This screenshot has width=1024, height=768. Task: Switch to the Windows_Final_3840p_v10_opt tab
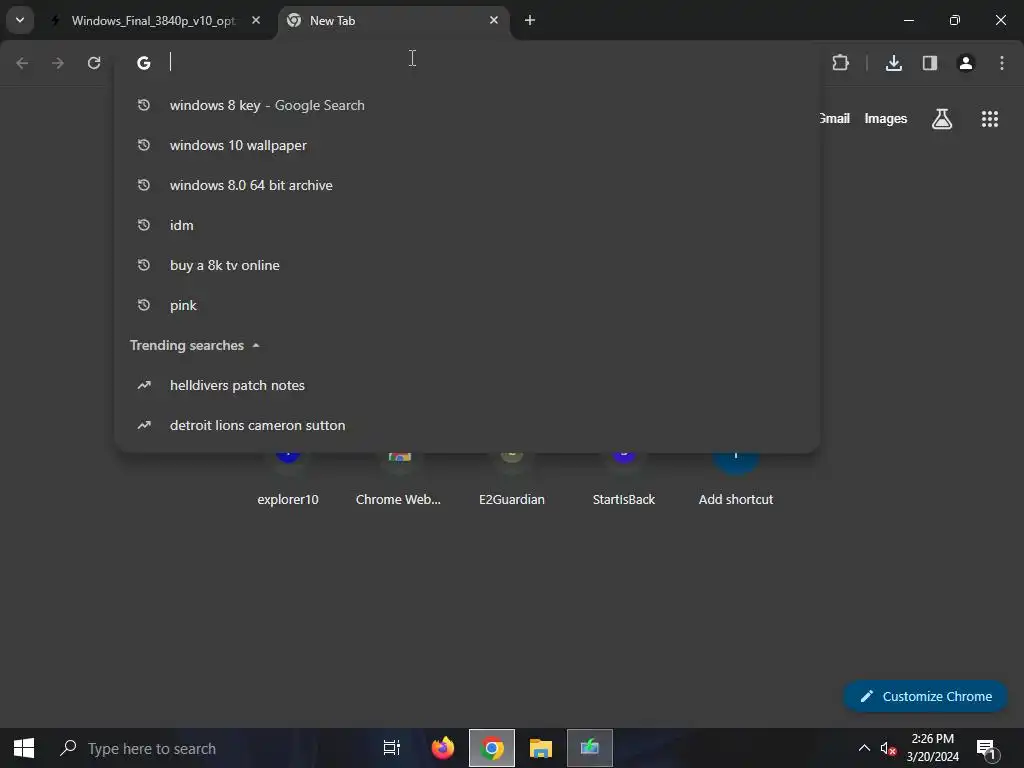click(153, 21)
